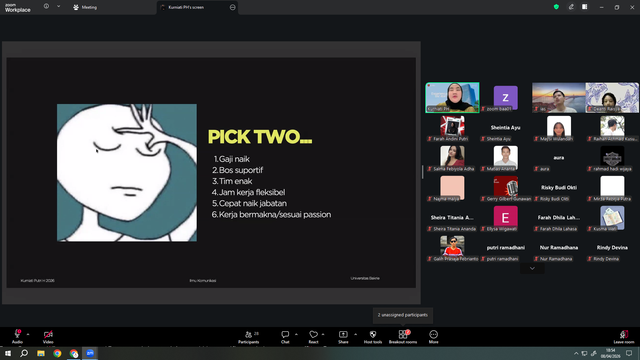Click the 'Rindy Devina' name tile
Screen dimensions: 640x360
pos(612,248)
